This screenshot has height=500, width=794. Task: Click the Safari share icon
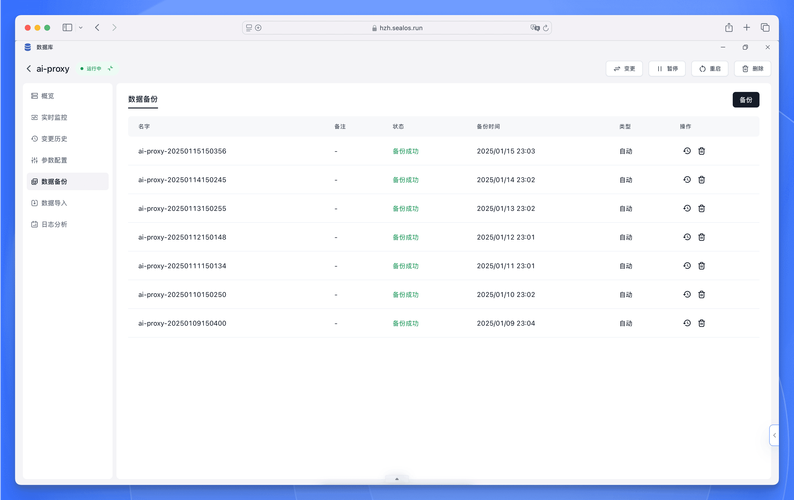(x=729, y=28)
